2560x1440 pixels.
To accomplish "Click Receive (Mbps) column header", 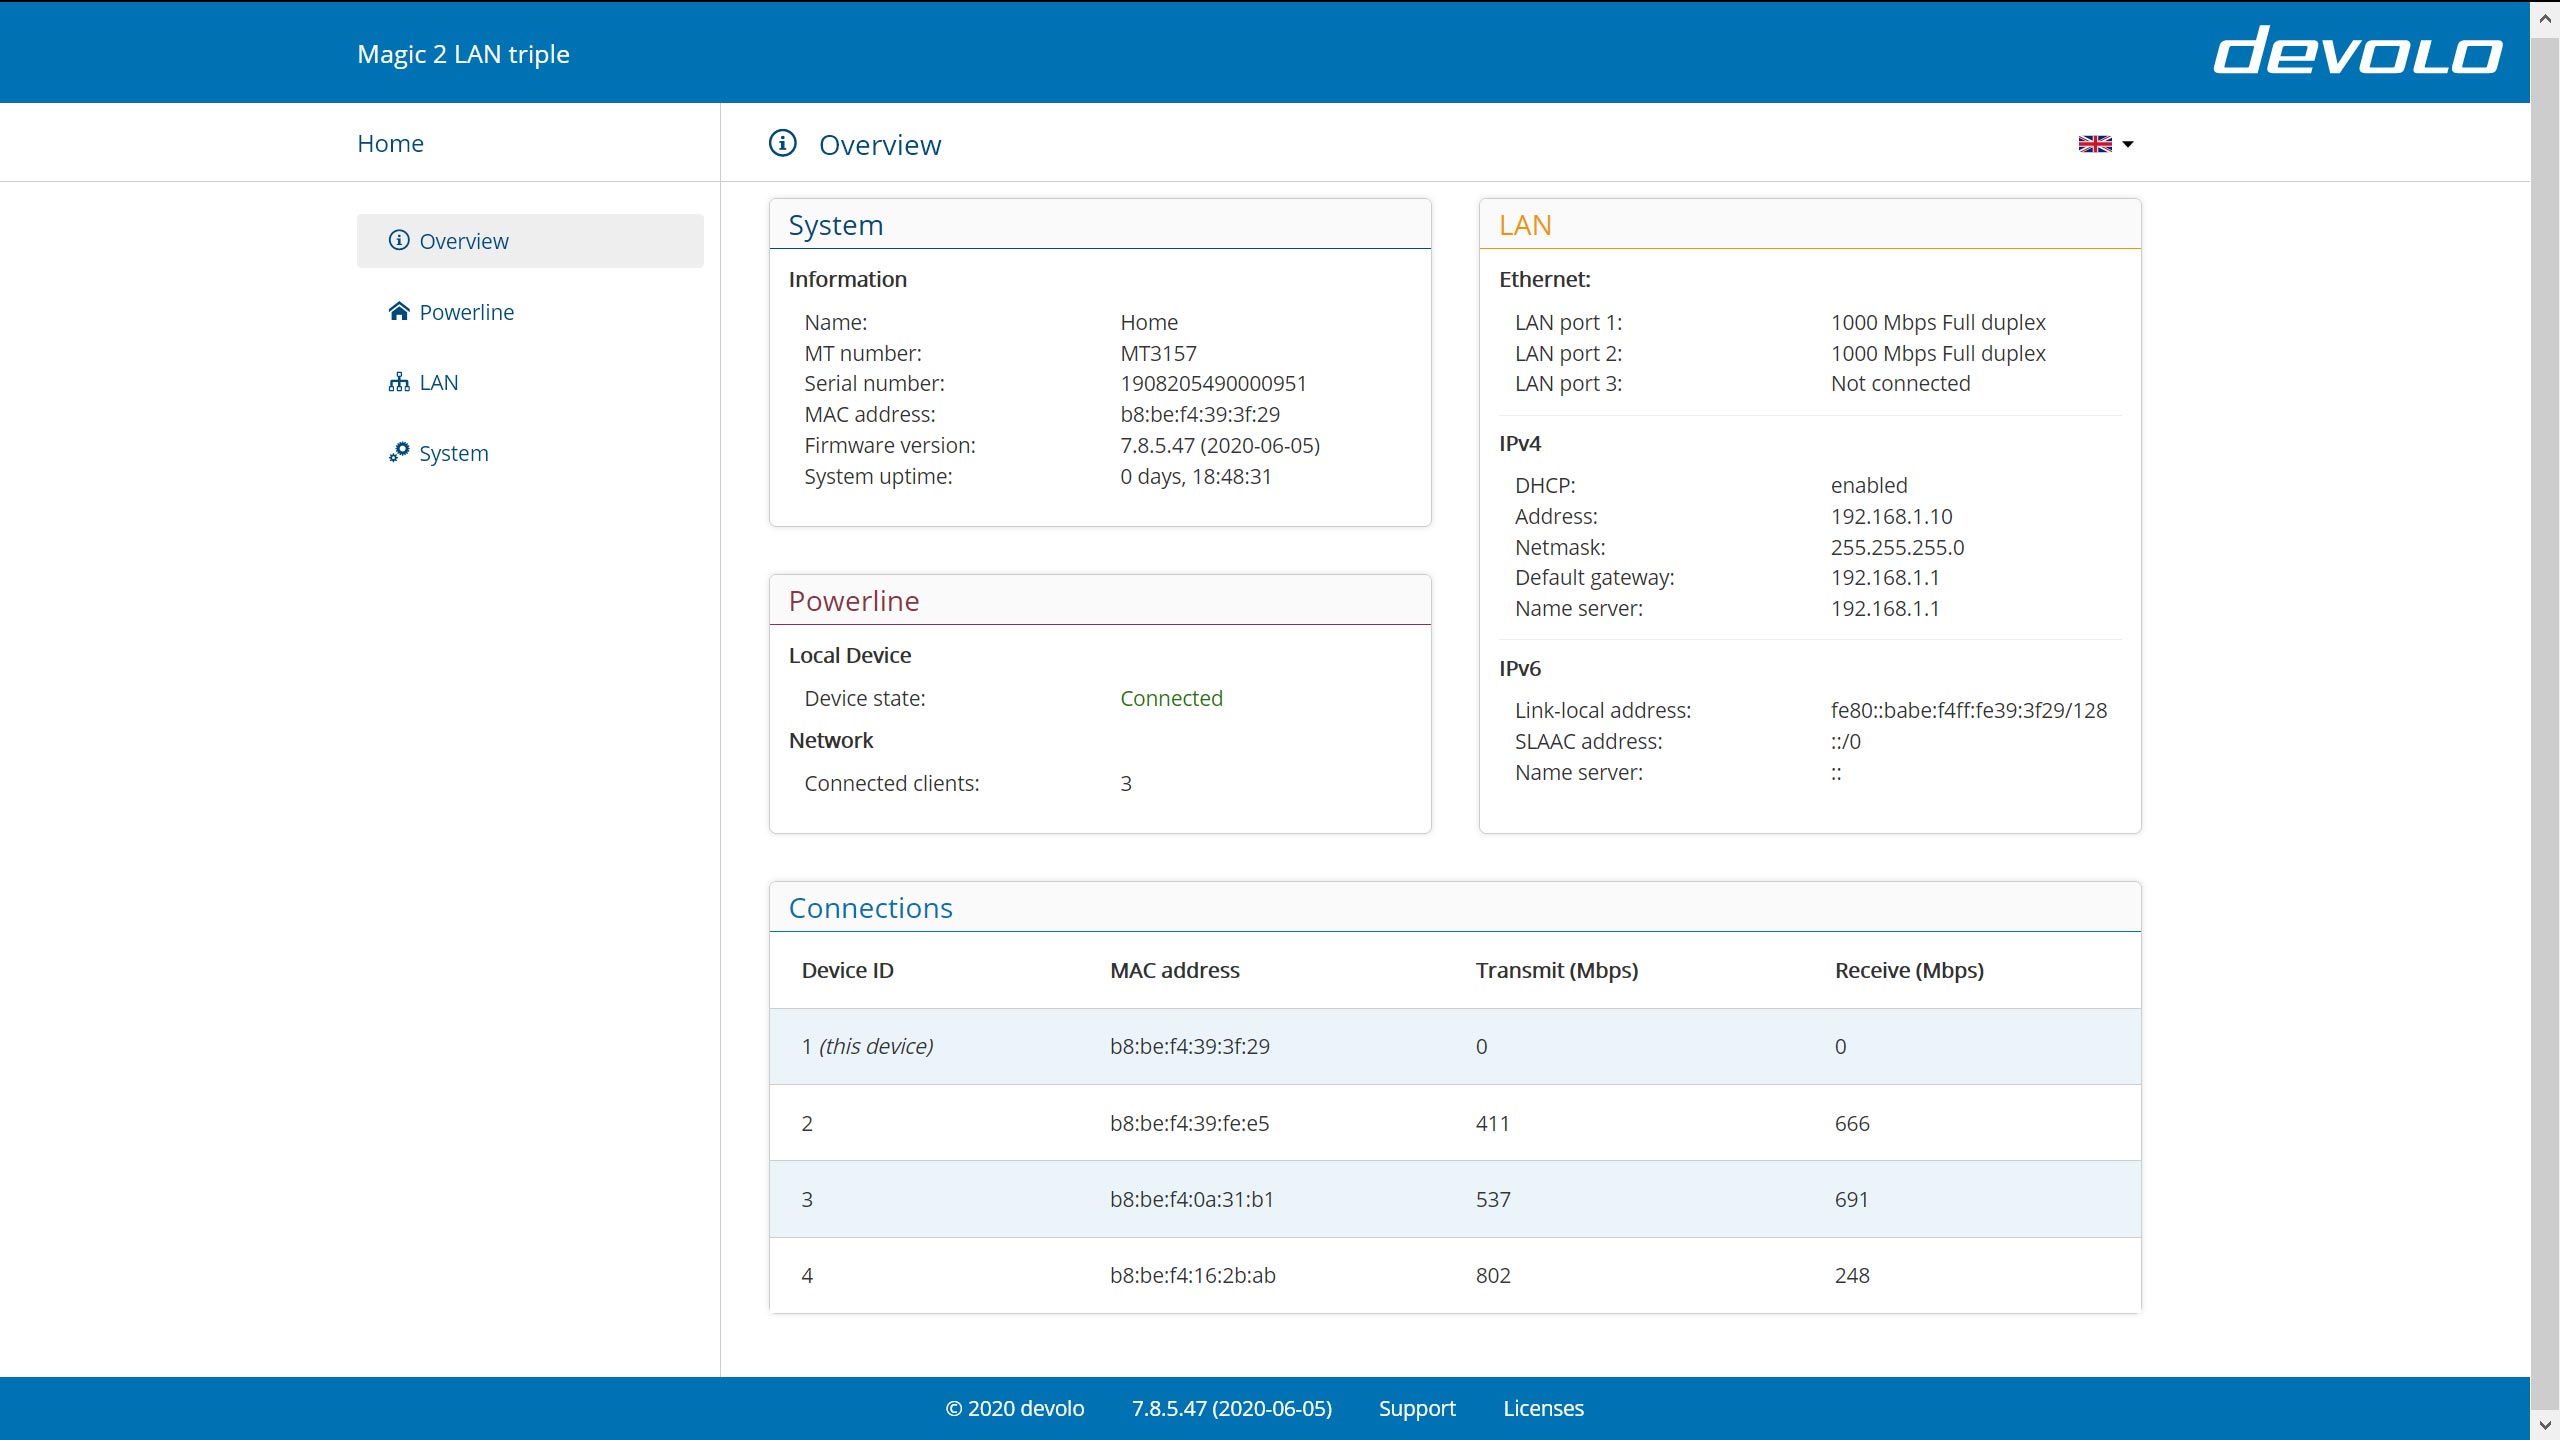I will point(1909,970).
